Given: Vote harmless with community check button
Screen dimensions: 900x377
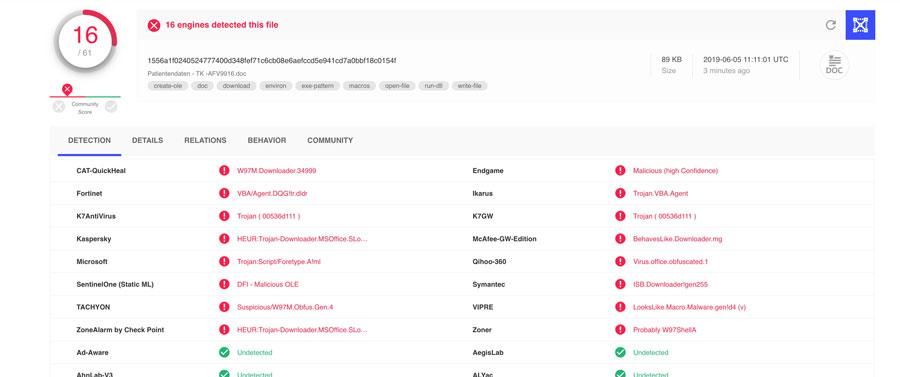Looking at the screenshot, I should [111, 106].
